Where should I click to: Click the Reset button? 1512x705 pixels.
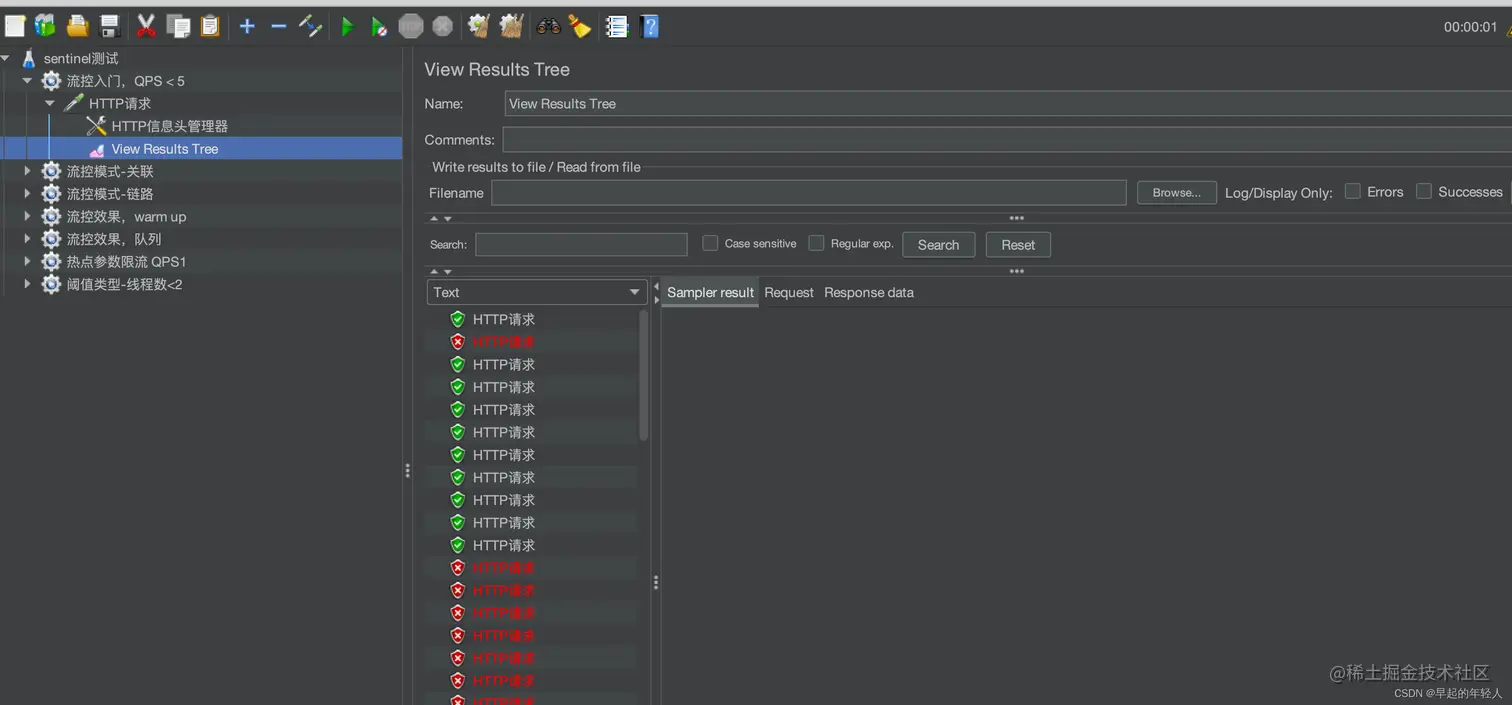(x=1018, y=245)
